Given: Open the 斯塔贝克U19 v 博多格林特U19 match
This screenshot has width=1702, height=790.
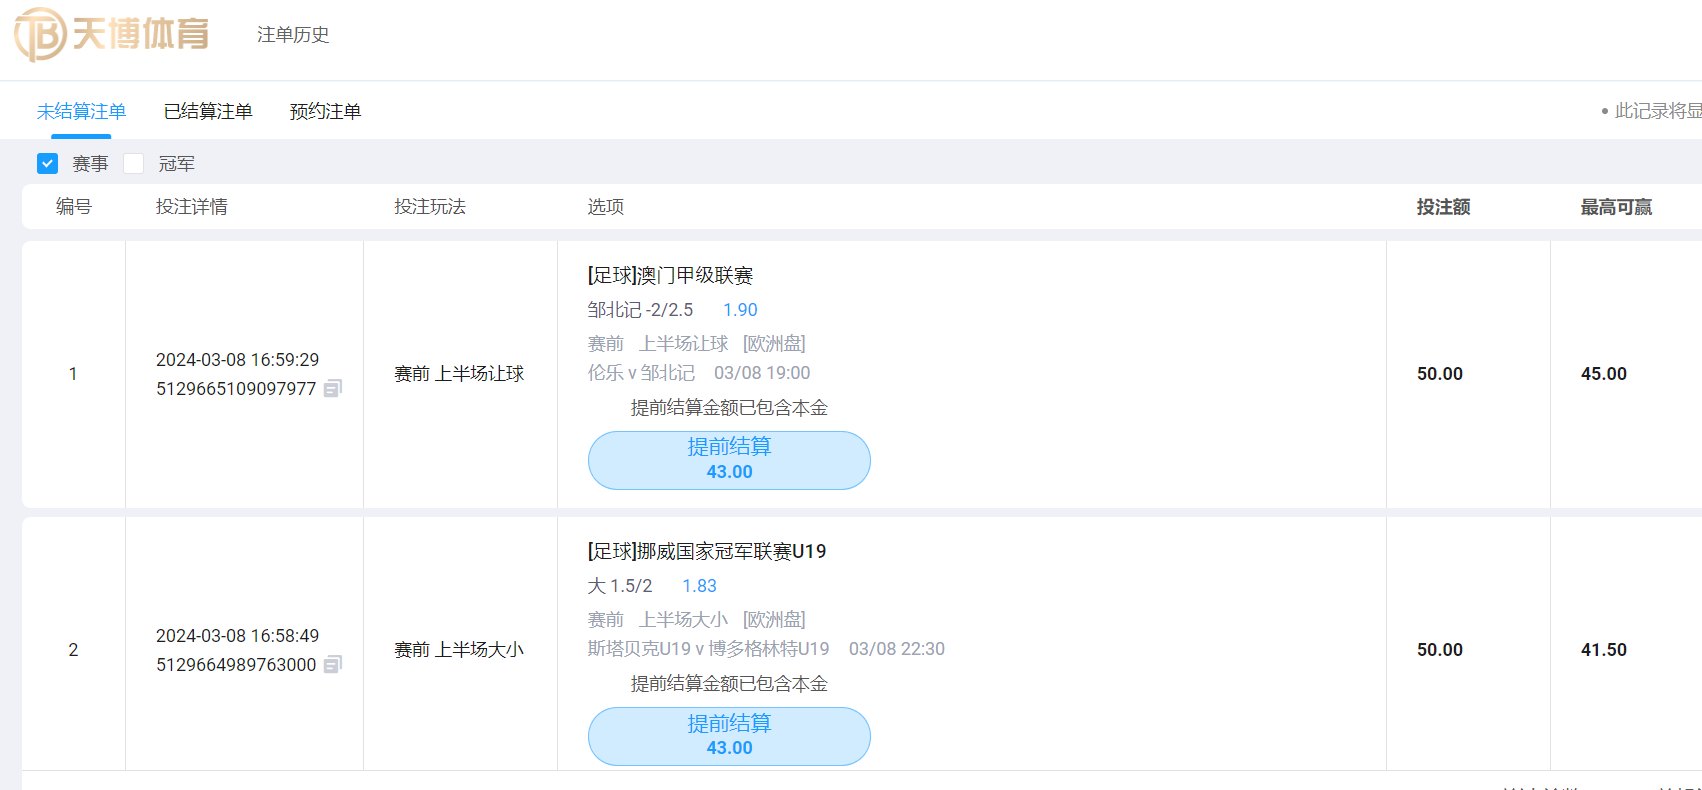Looking at the screenshot, I should pyautogui.click(x=708, y=649).
